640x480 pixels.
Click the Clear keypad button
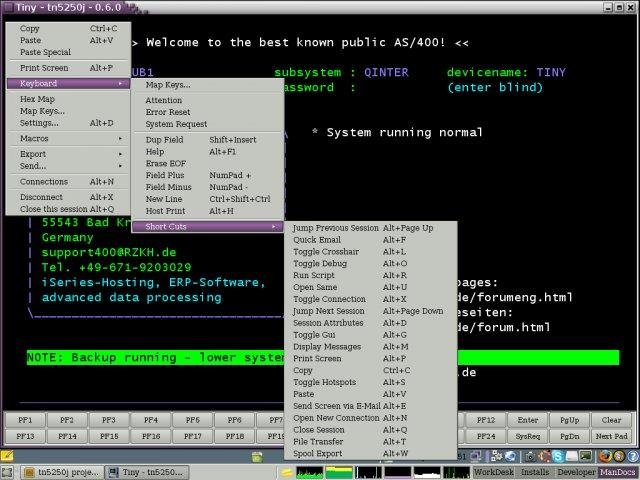[611, 420]
